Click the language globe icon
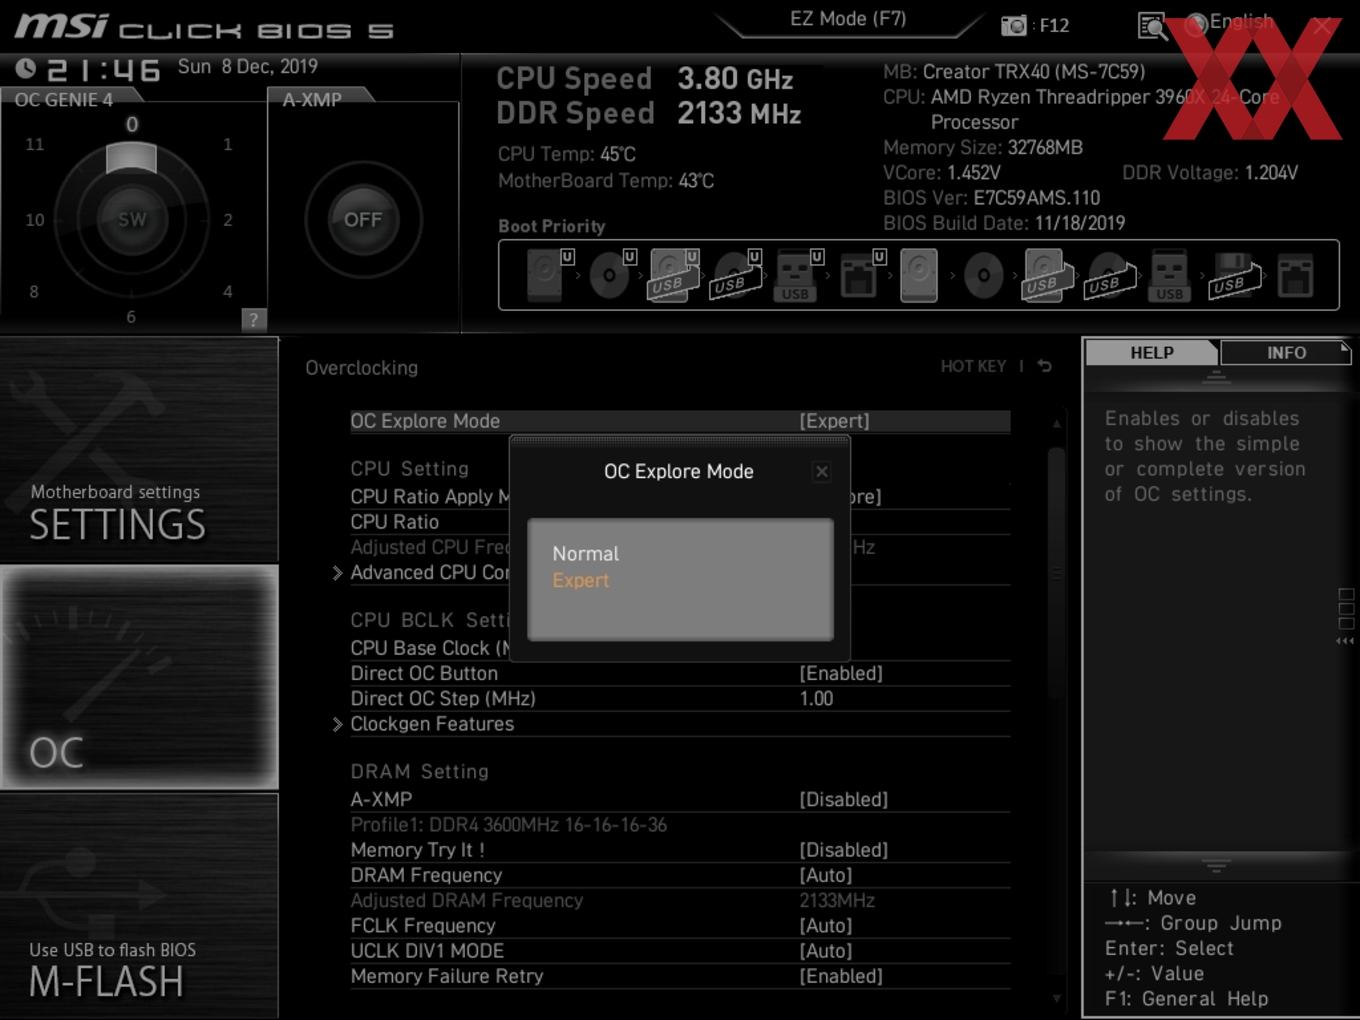 coord(1196,24)
